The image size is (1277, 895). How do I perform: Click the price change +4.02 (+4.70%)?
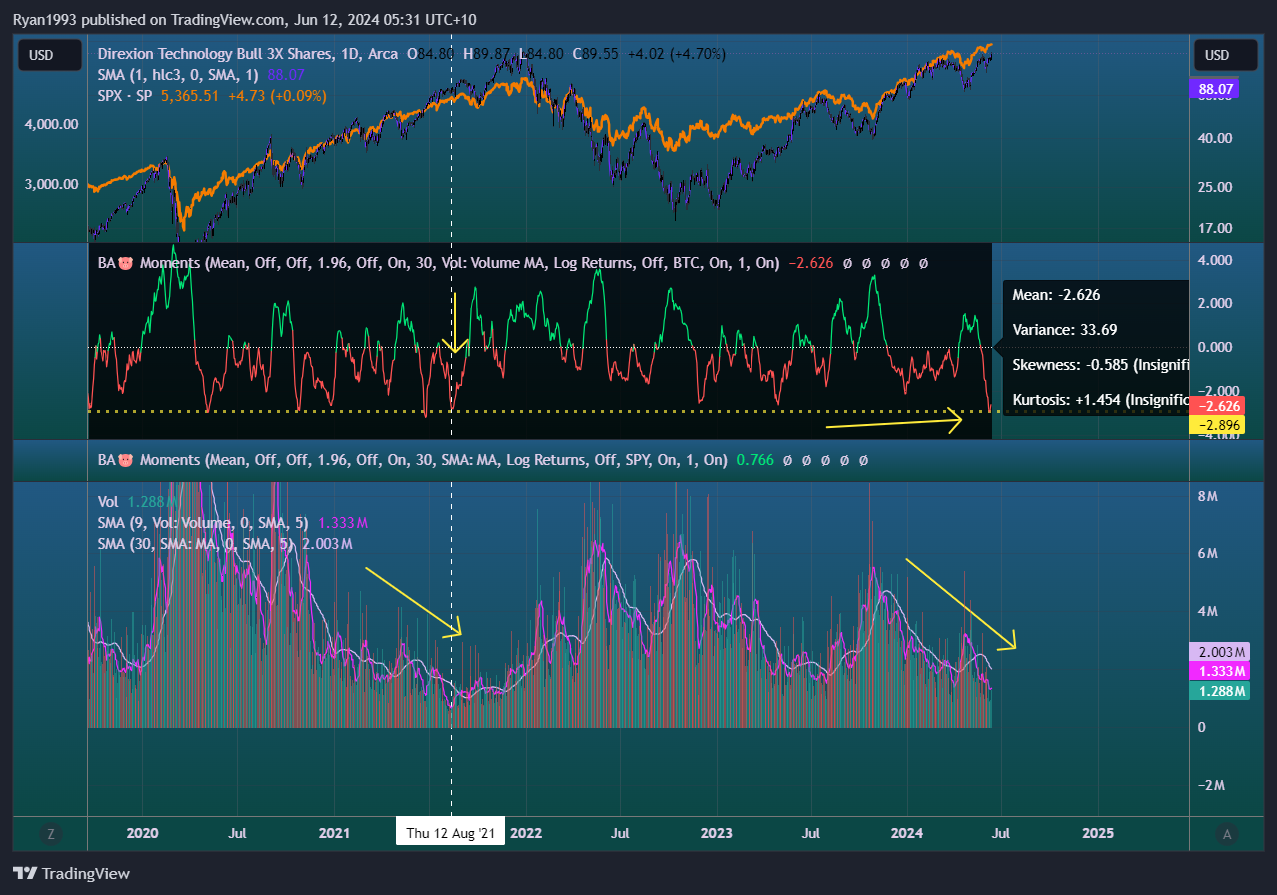coord(676,54)
